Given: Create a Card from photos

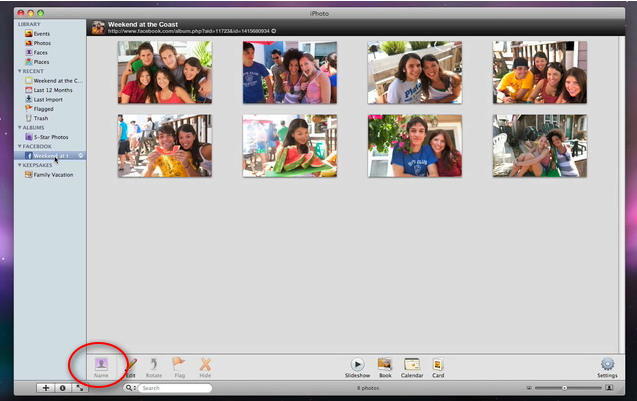Looking at the screenshot, I should coord(438,368).
